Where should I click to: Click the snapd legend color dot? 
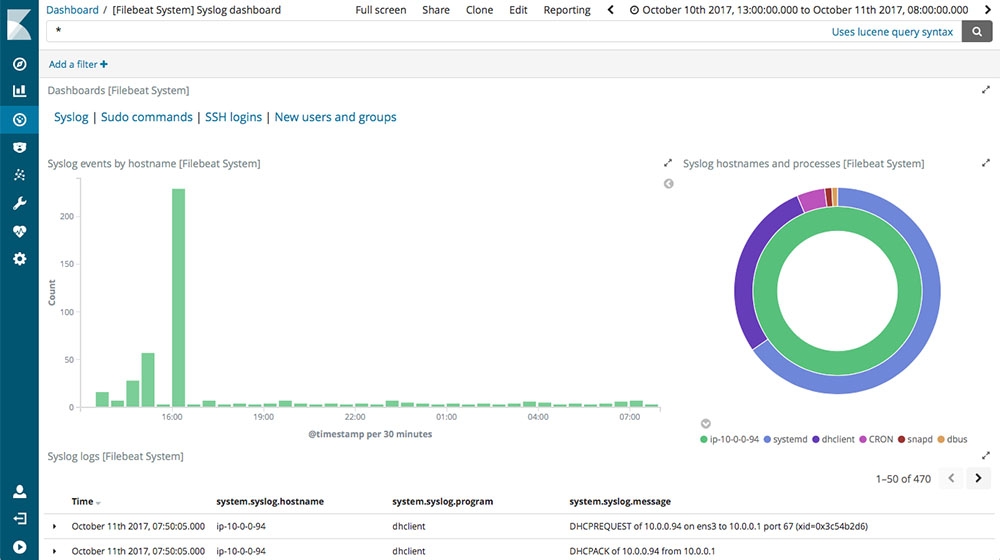901,439
